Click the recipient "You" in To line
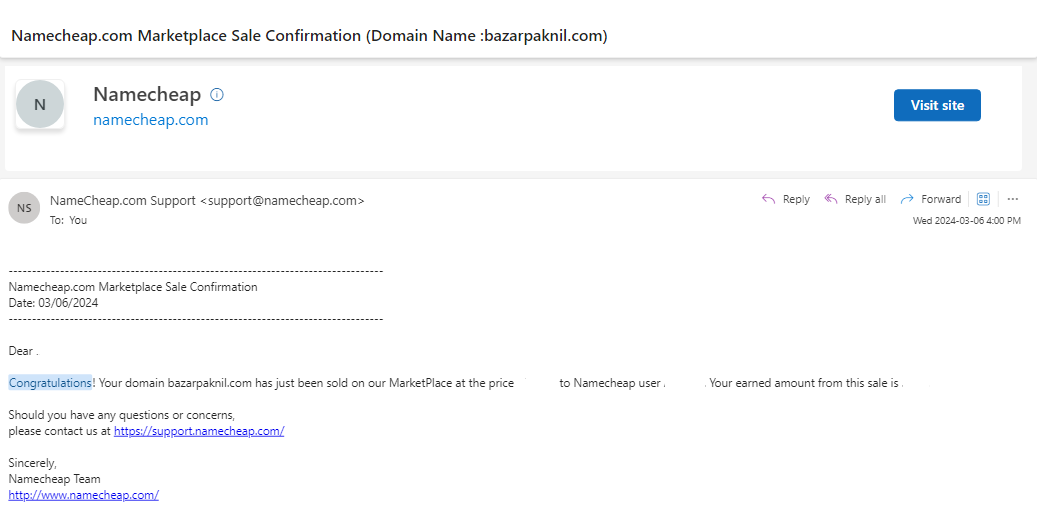 pos(78,220)
